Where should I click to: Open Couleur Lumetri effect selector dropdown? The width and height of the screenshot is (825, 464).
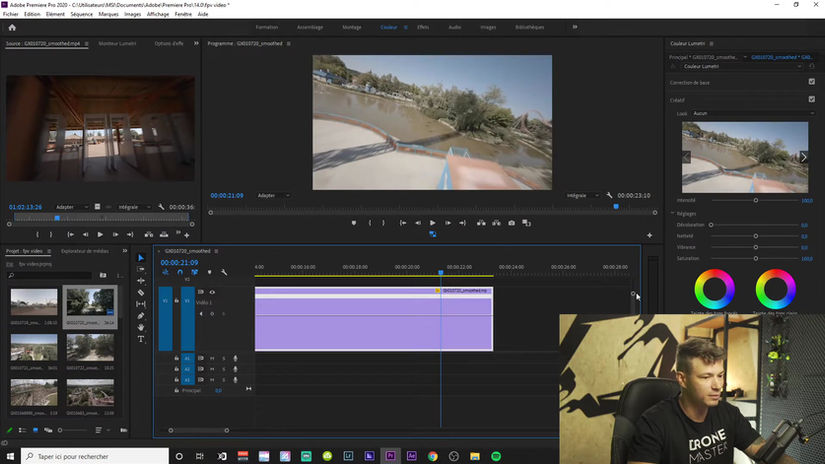tap(742, 66)
